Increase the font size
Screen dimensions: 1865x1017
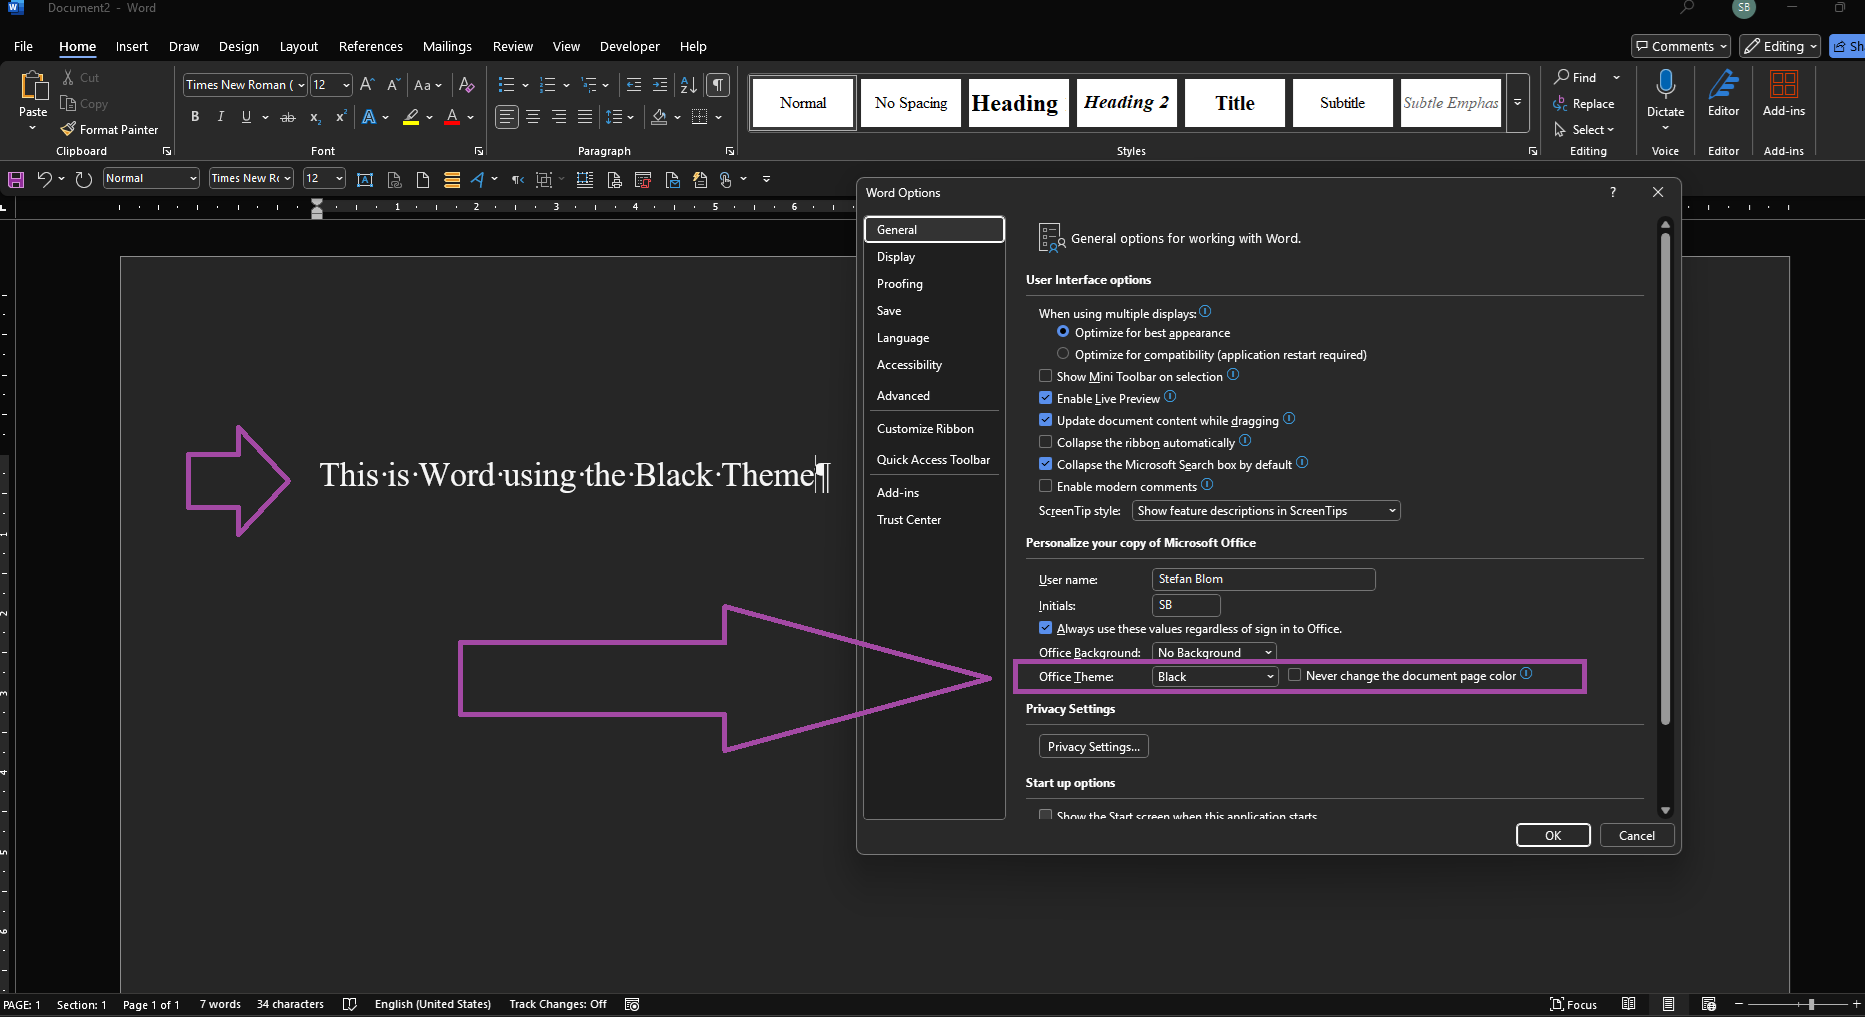(x=367, y=85)
